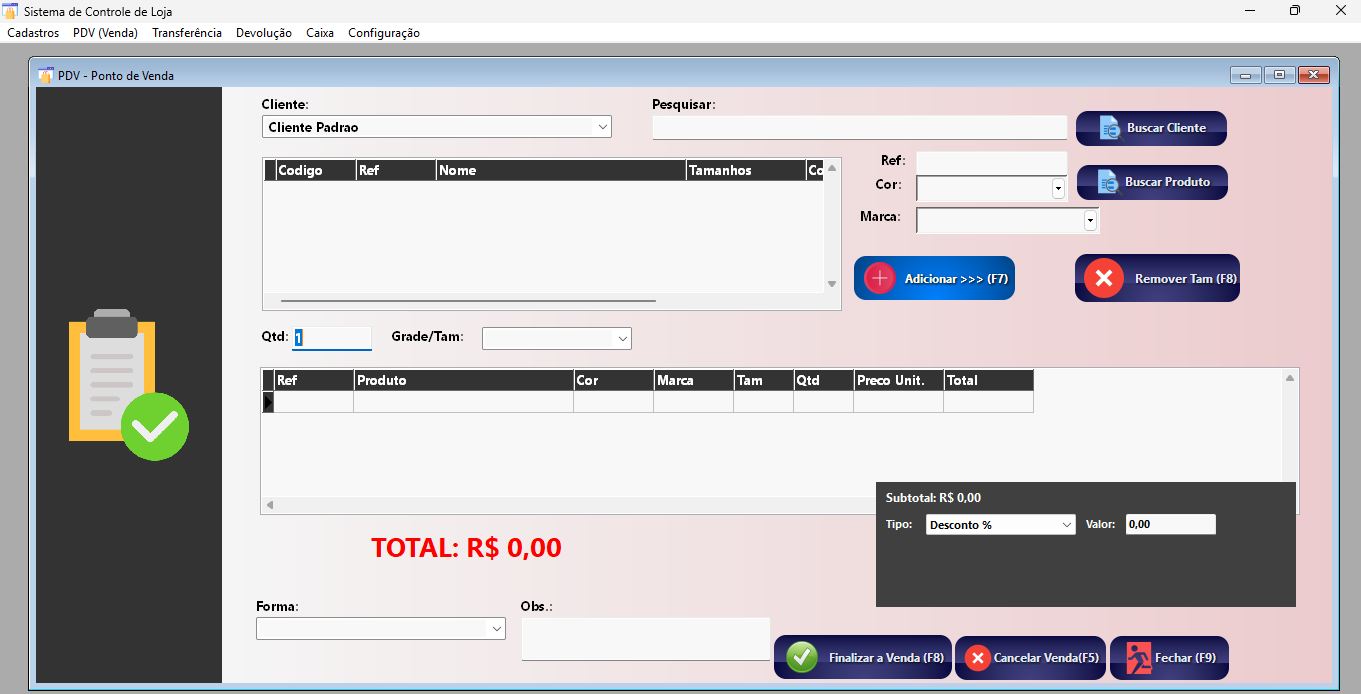
Task: Expand the Forma payment dropdown
Action: [496, 628]
